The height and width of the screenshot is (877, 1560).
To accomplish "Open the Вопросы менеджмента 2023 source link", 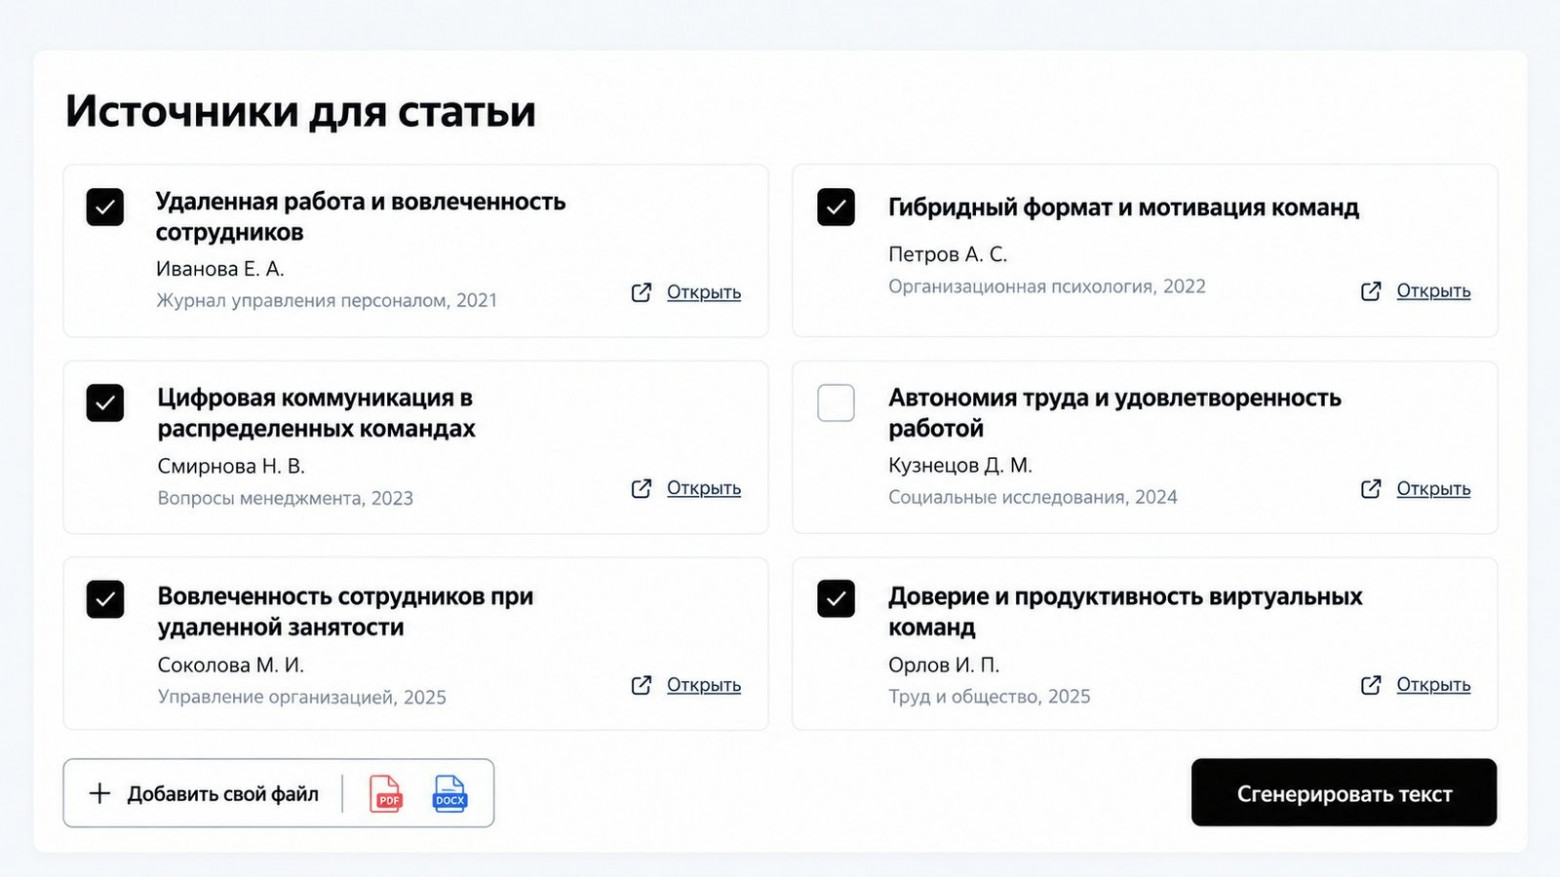I will (704, 488).
